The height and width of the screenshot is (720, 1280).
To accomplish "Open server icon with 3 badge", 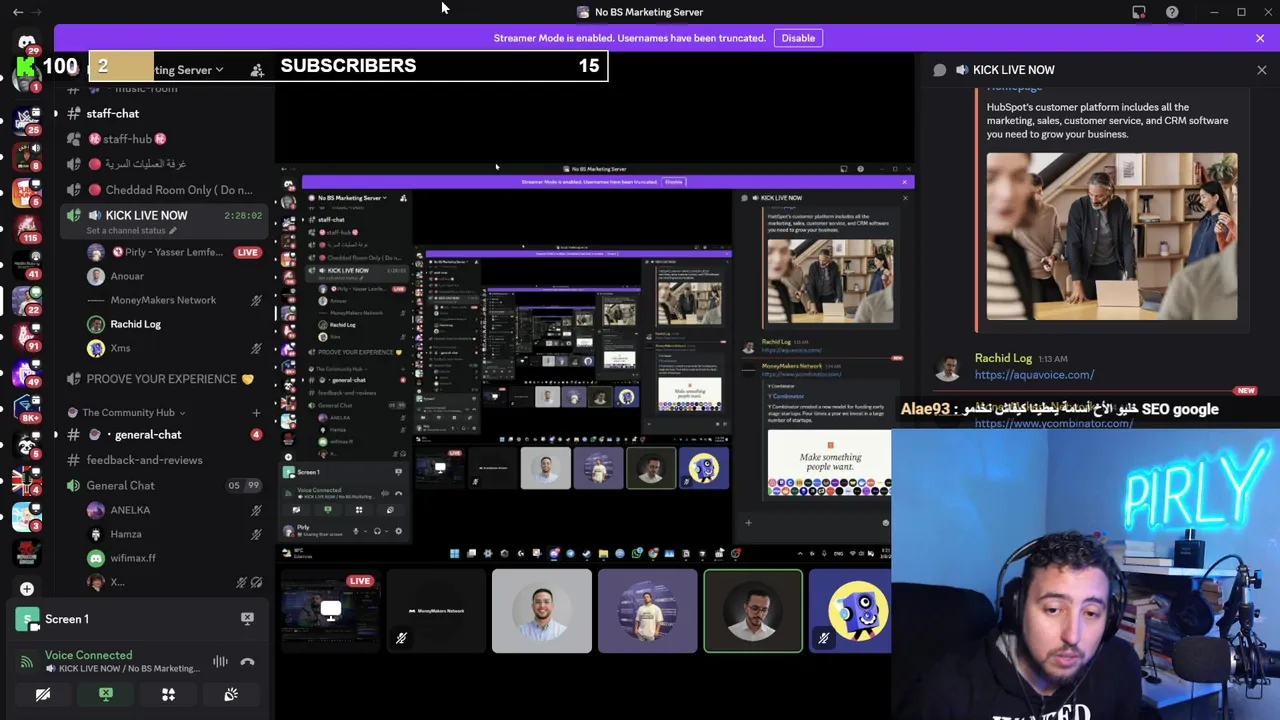I will pos(26,516).
